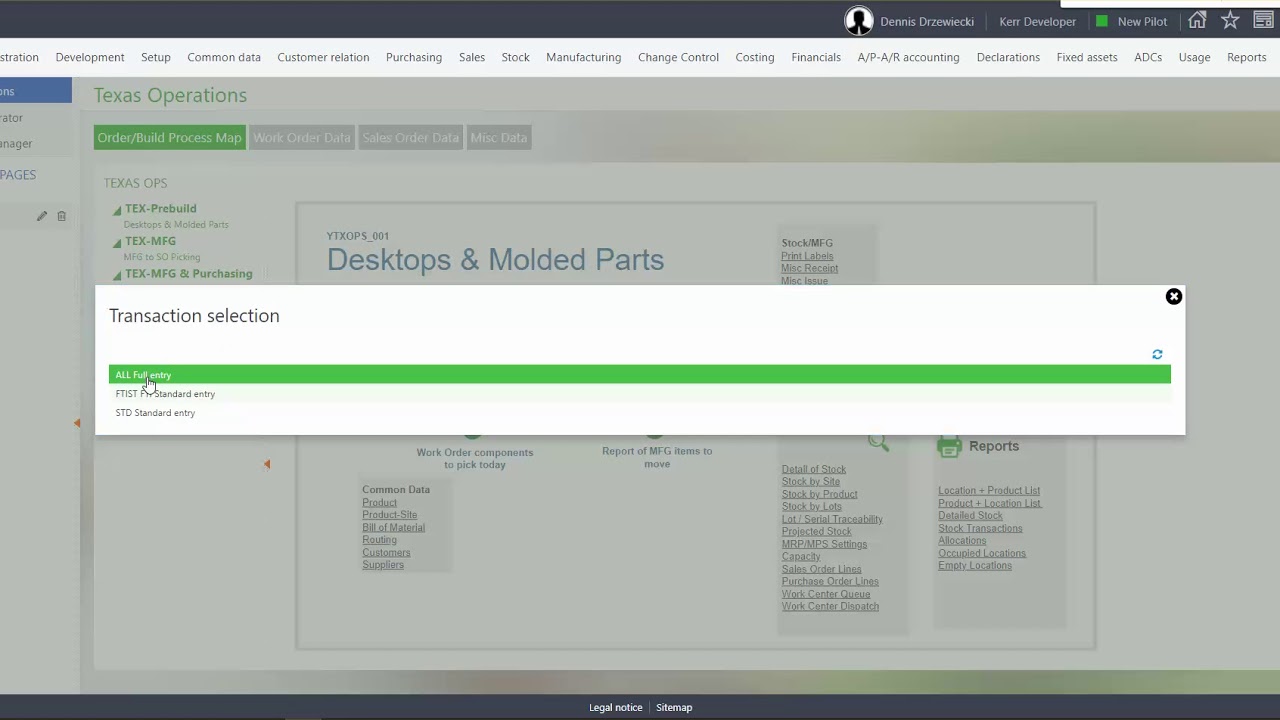Image resolution: width=1280 pixels, height=720 pixels.
Task: Open Empty Locations report link
Action: click(x=975, y=565)
